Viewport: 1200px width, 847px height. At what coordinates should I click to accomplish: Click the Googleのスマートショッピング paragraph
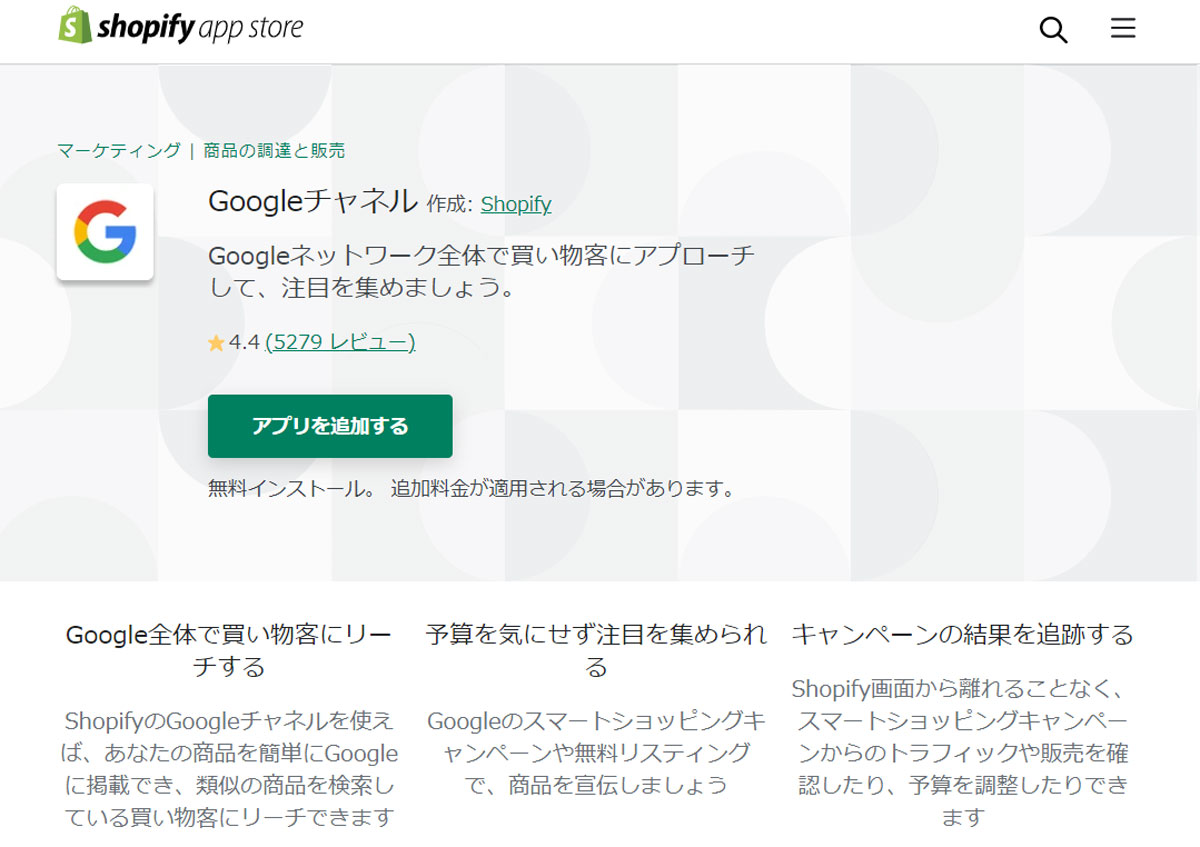596,752
